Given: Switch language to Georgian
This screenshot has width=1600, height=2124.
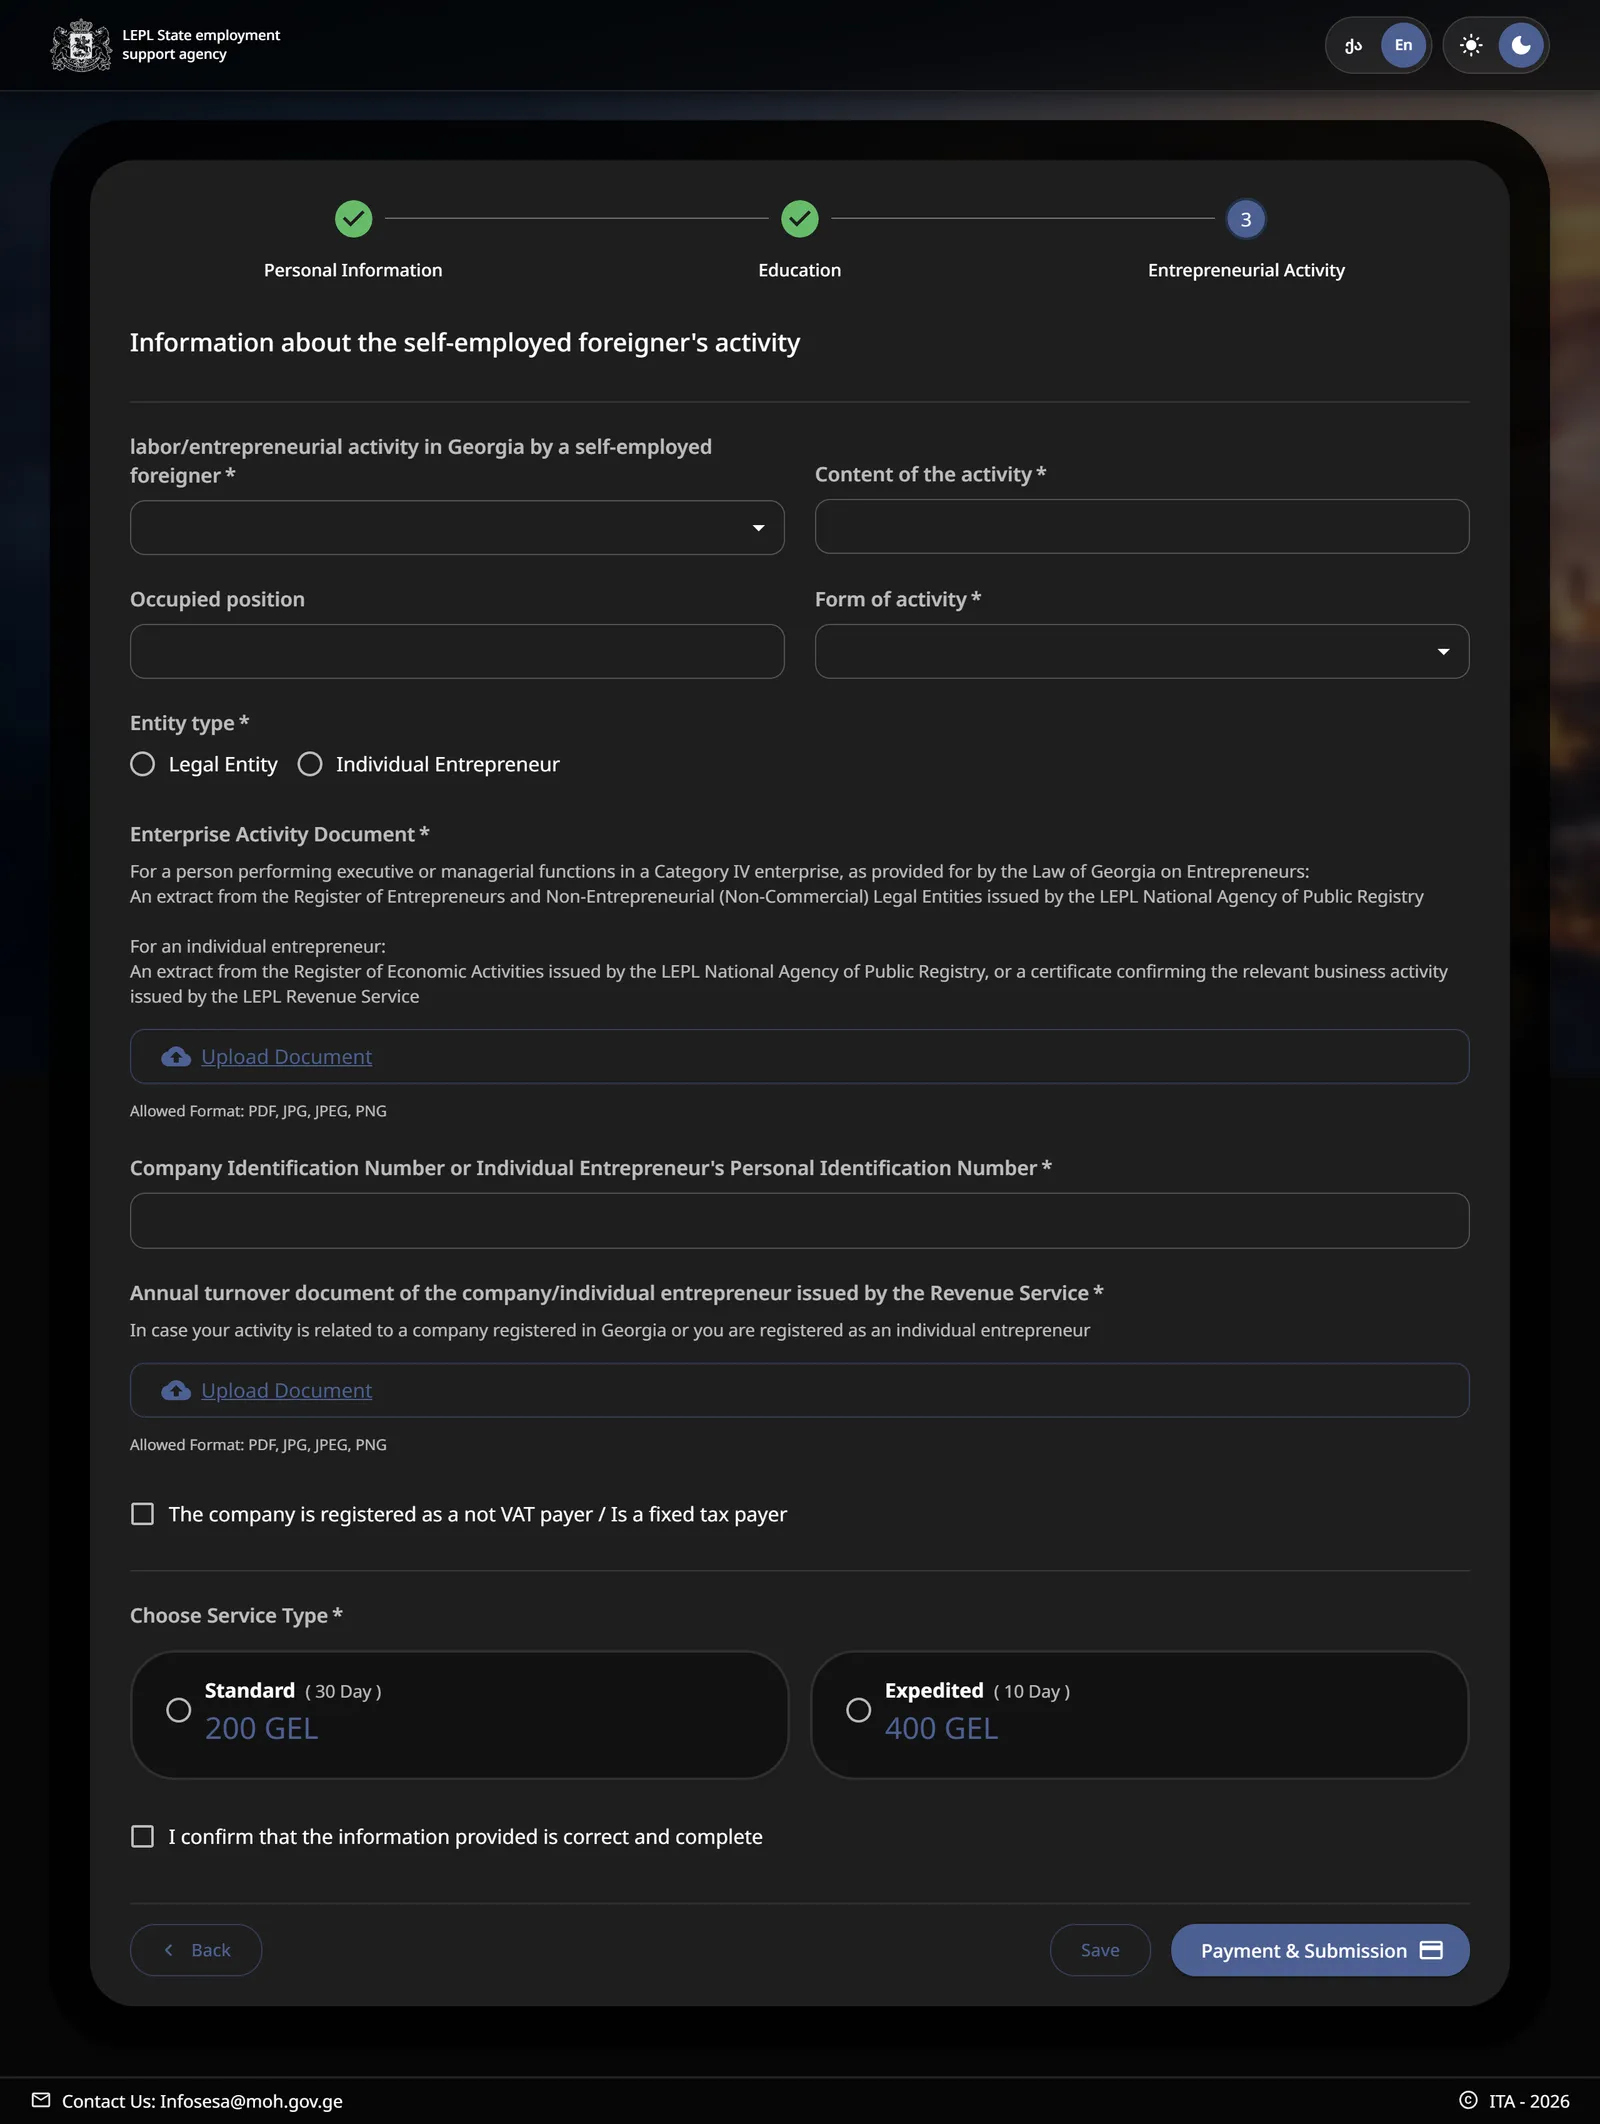Looking at the screenshot, I should [1353, 45].
